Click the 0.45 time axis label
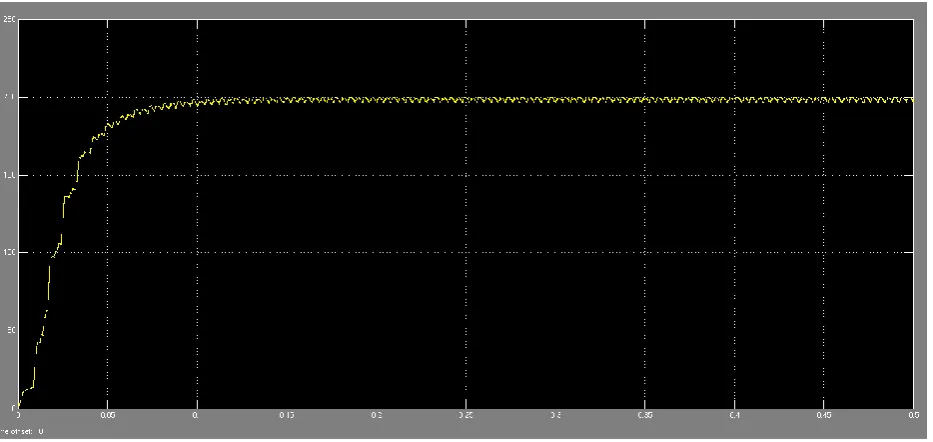Viewport: 933px width, 442px height. (824, 415)
